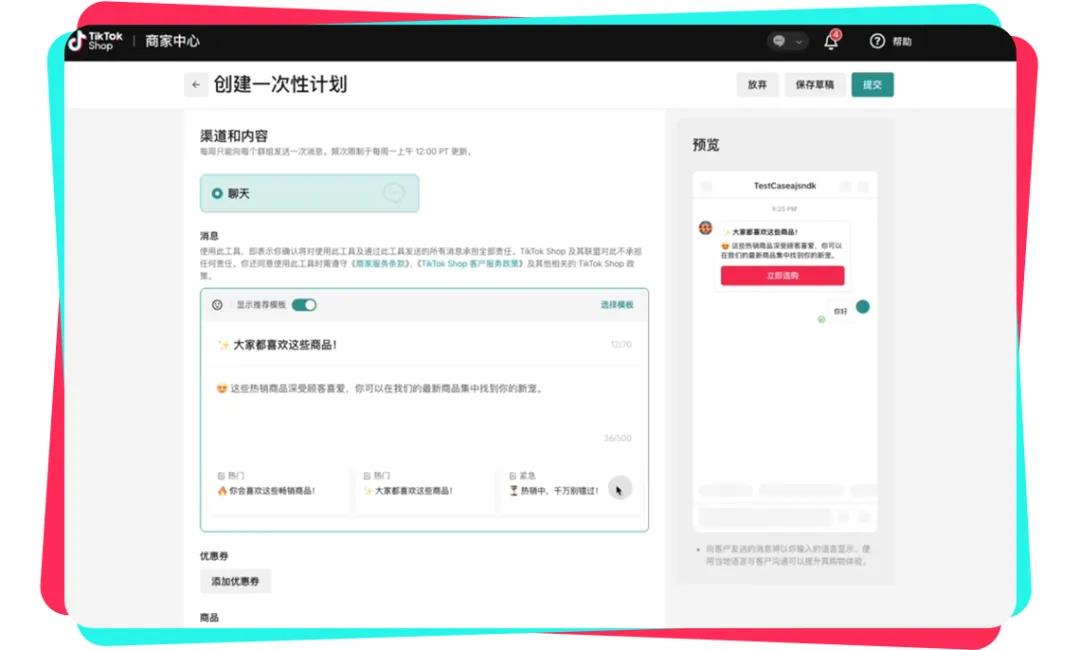Click the 你好 reply bubble in preview

[840, 311]
